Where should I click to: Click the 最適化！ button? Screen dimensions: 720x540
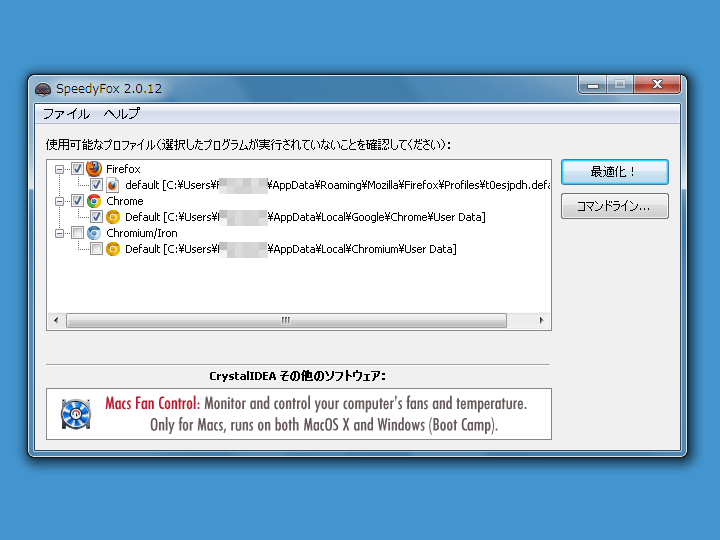(614, 172)
